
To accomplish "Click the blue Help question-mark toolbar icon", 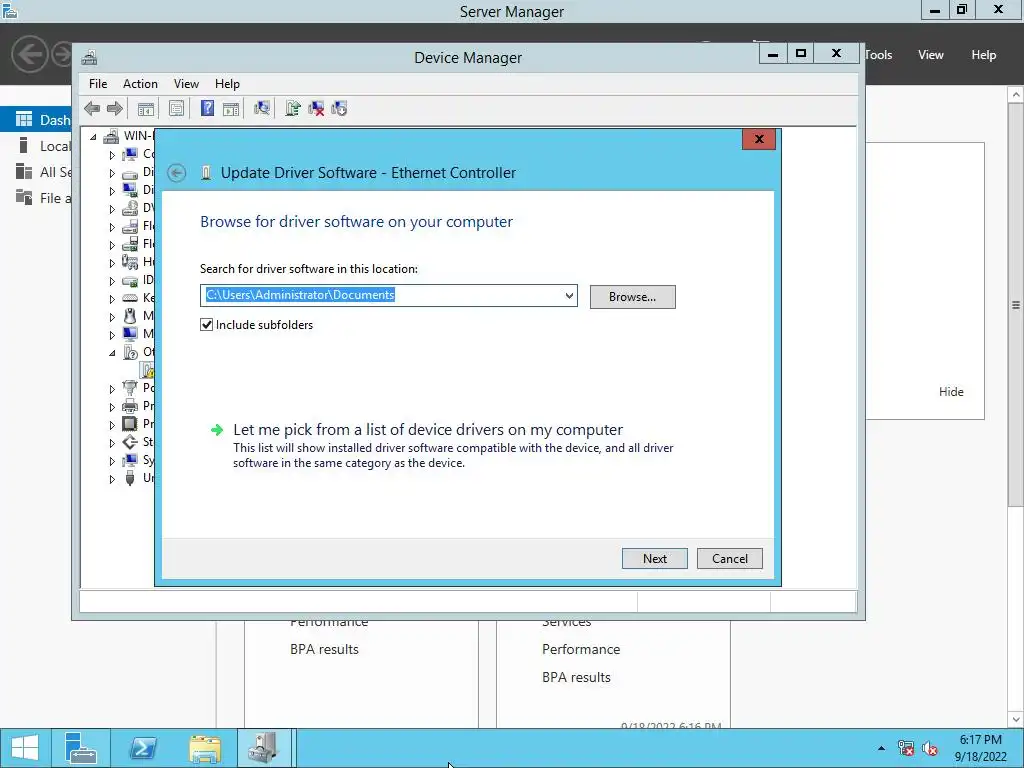I will coord(207,108).
